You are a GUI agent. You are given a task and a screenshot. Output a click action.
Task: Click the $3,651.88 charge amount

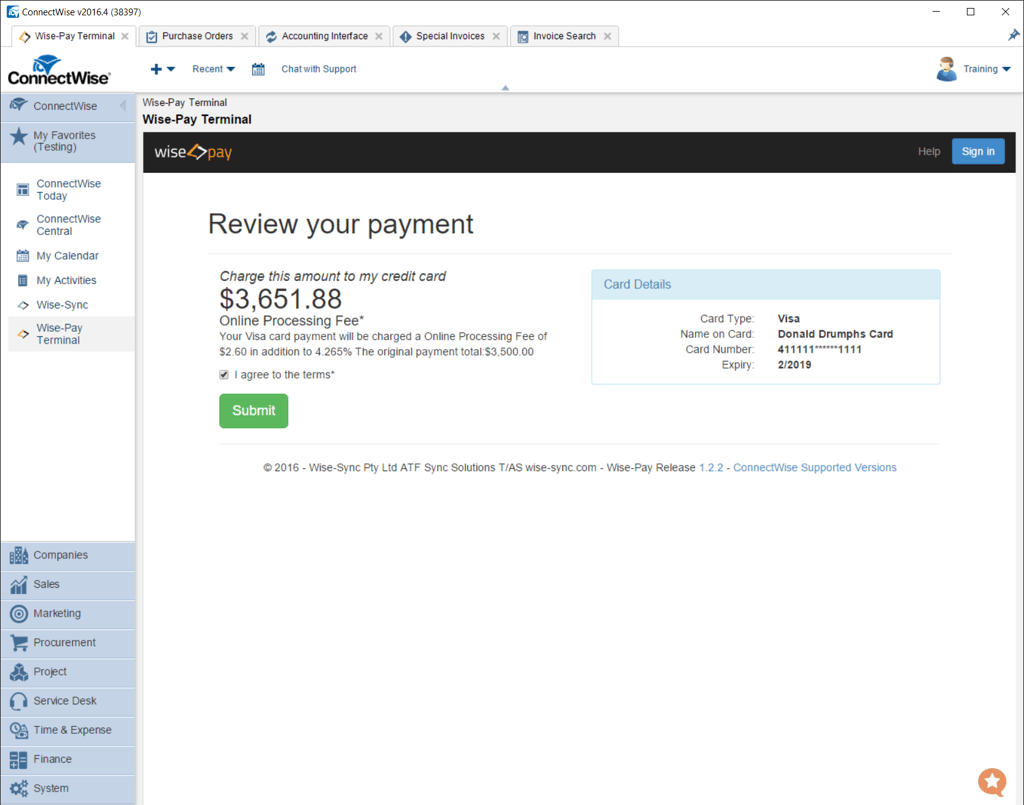coord(280,299)
